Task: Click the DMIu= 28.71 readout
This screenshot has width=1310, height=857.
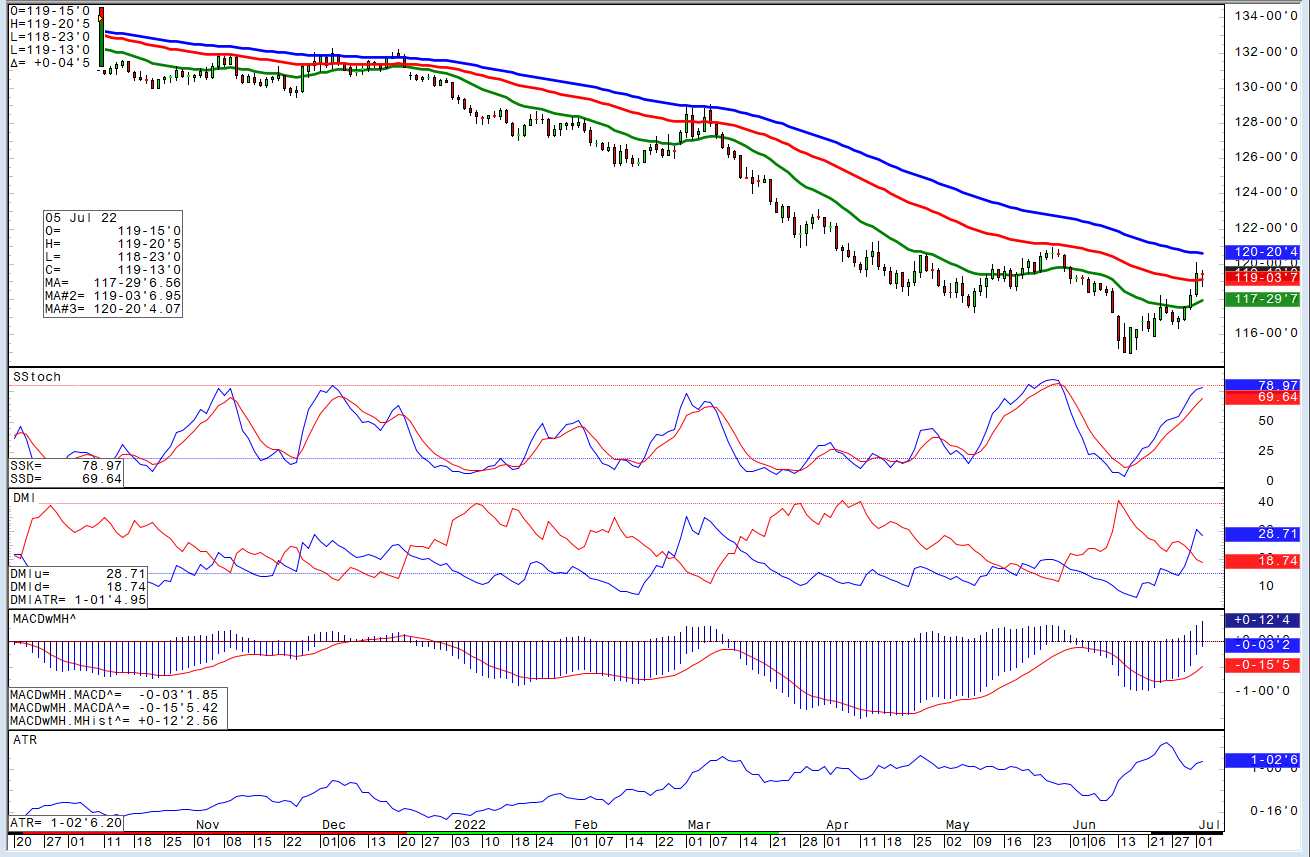Action: [x=78, y=574]
